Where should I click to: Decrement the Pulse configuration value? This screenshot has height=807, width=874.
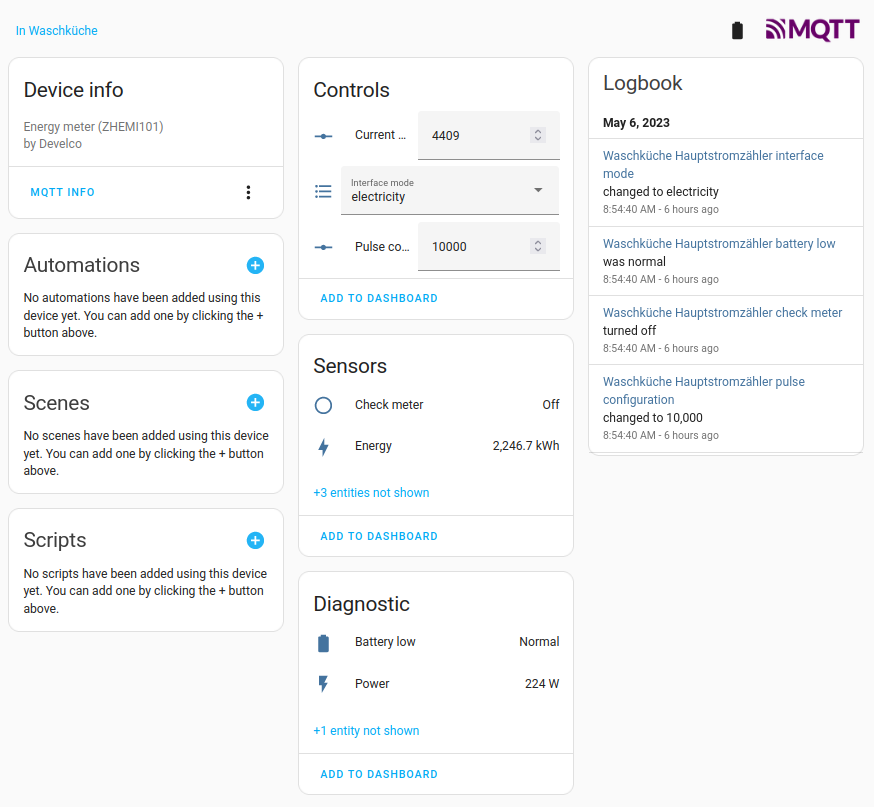pyautogui.click(x=538, y=252)
